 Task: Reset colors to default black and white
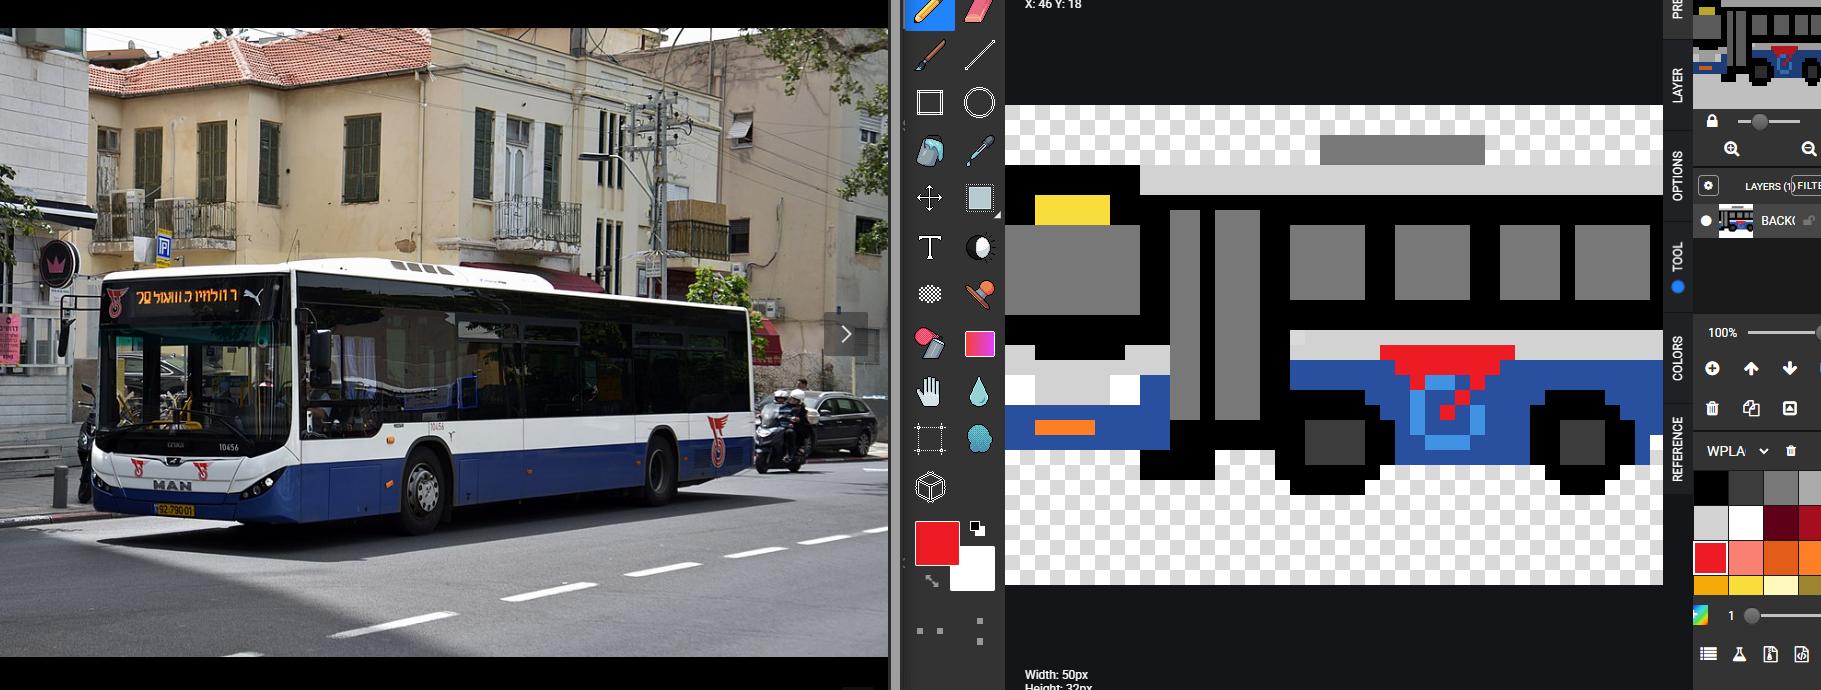977,528
